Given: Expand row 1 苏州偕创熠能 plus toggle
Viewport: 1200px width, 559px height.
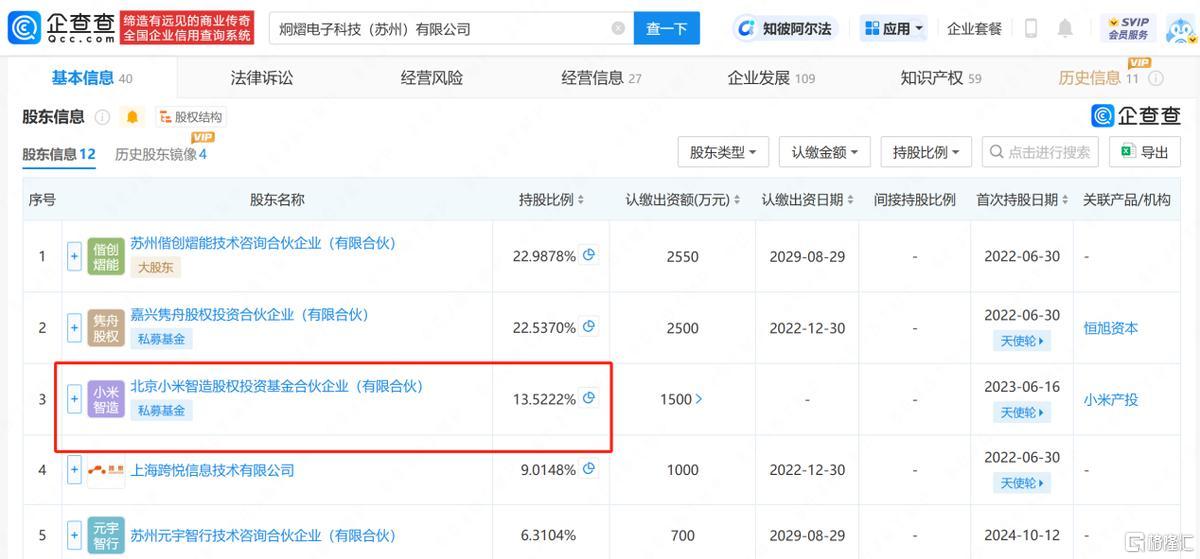Looking at the screenshot, I should (x=74, y=256).
